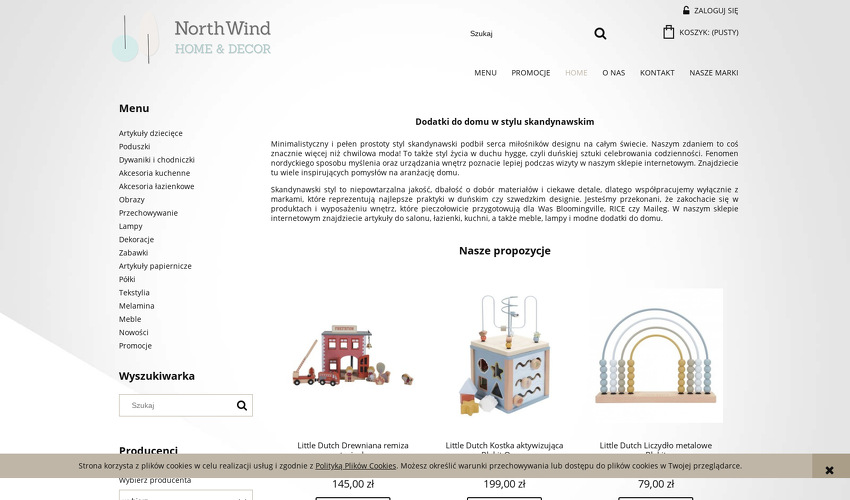Click the 145,00 zł price
Viewport: 850px width, 500px height.
coord(353,484)
